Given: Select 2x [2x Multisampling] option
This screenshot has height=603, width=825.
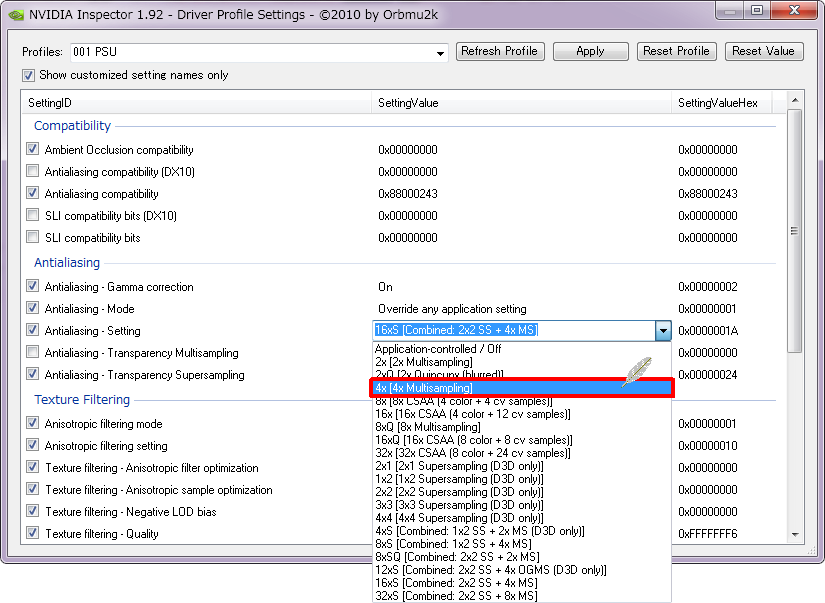Looking at the screenshot, I should 521,362.
